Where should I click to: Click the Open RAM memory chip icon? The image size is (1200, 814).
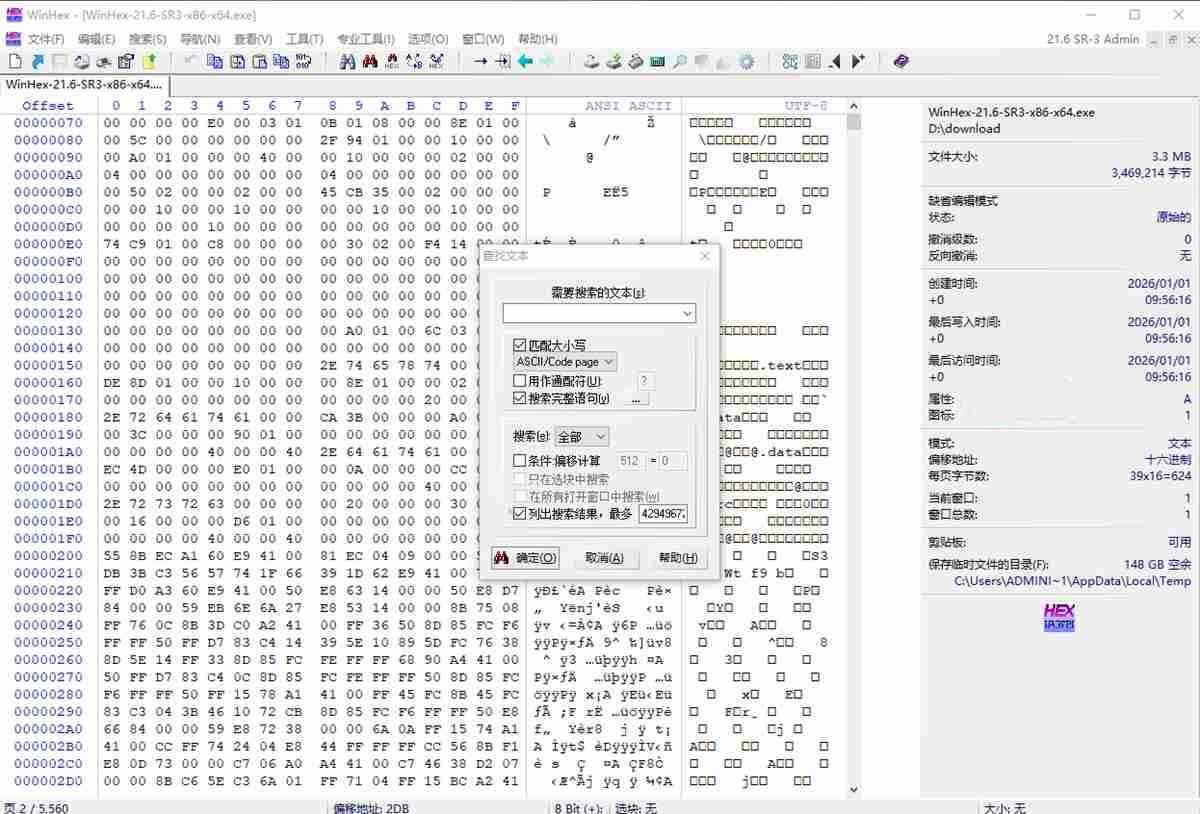coord(657,61)
